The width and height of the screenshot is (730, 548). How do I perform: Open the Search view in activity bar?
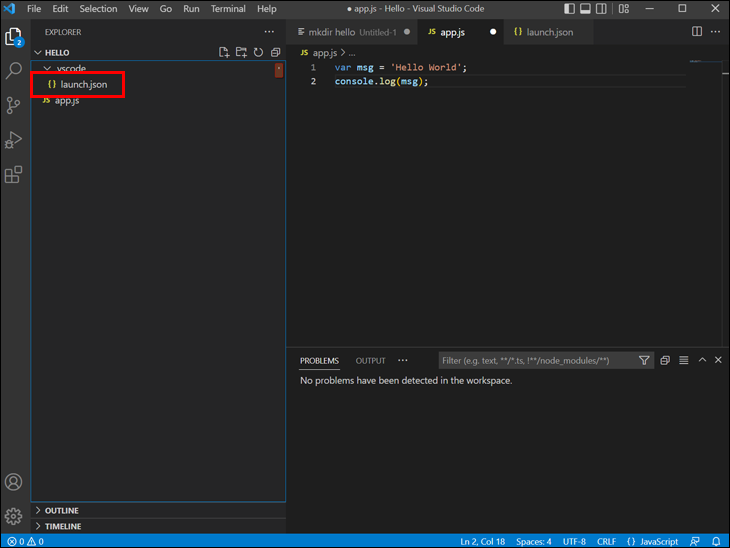14,71
